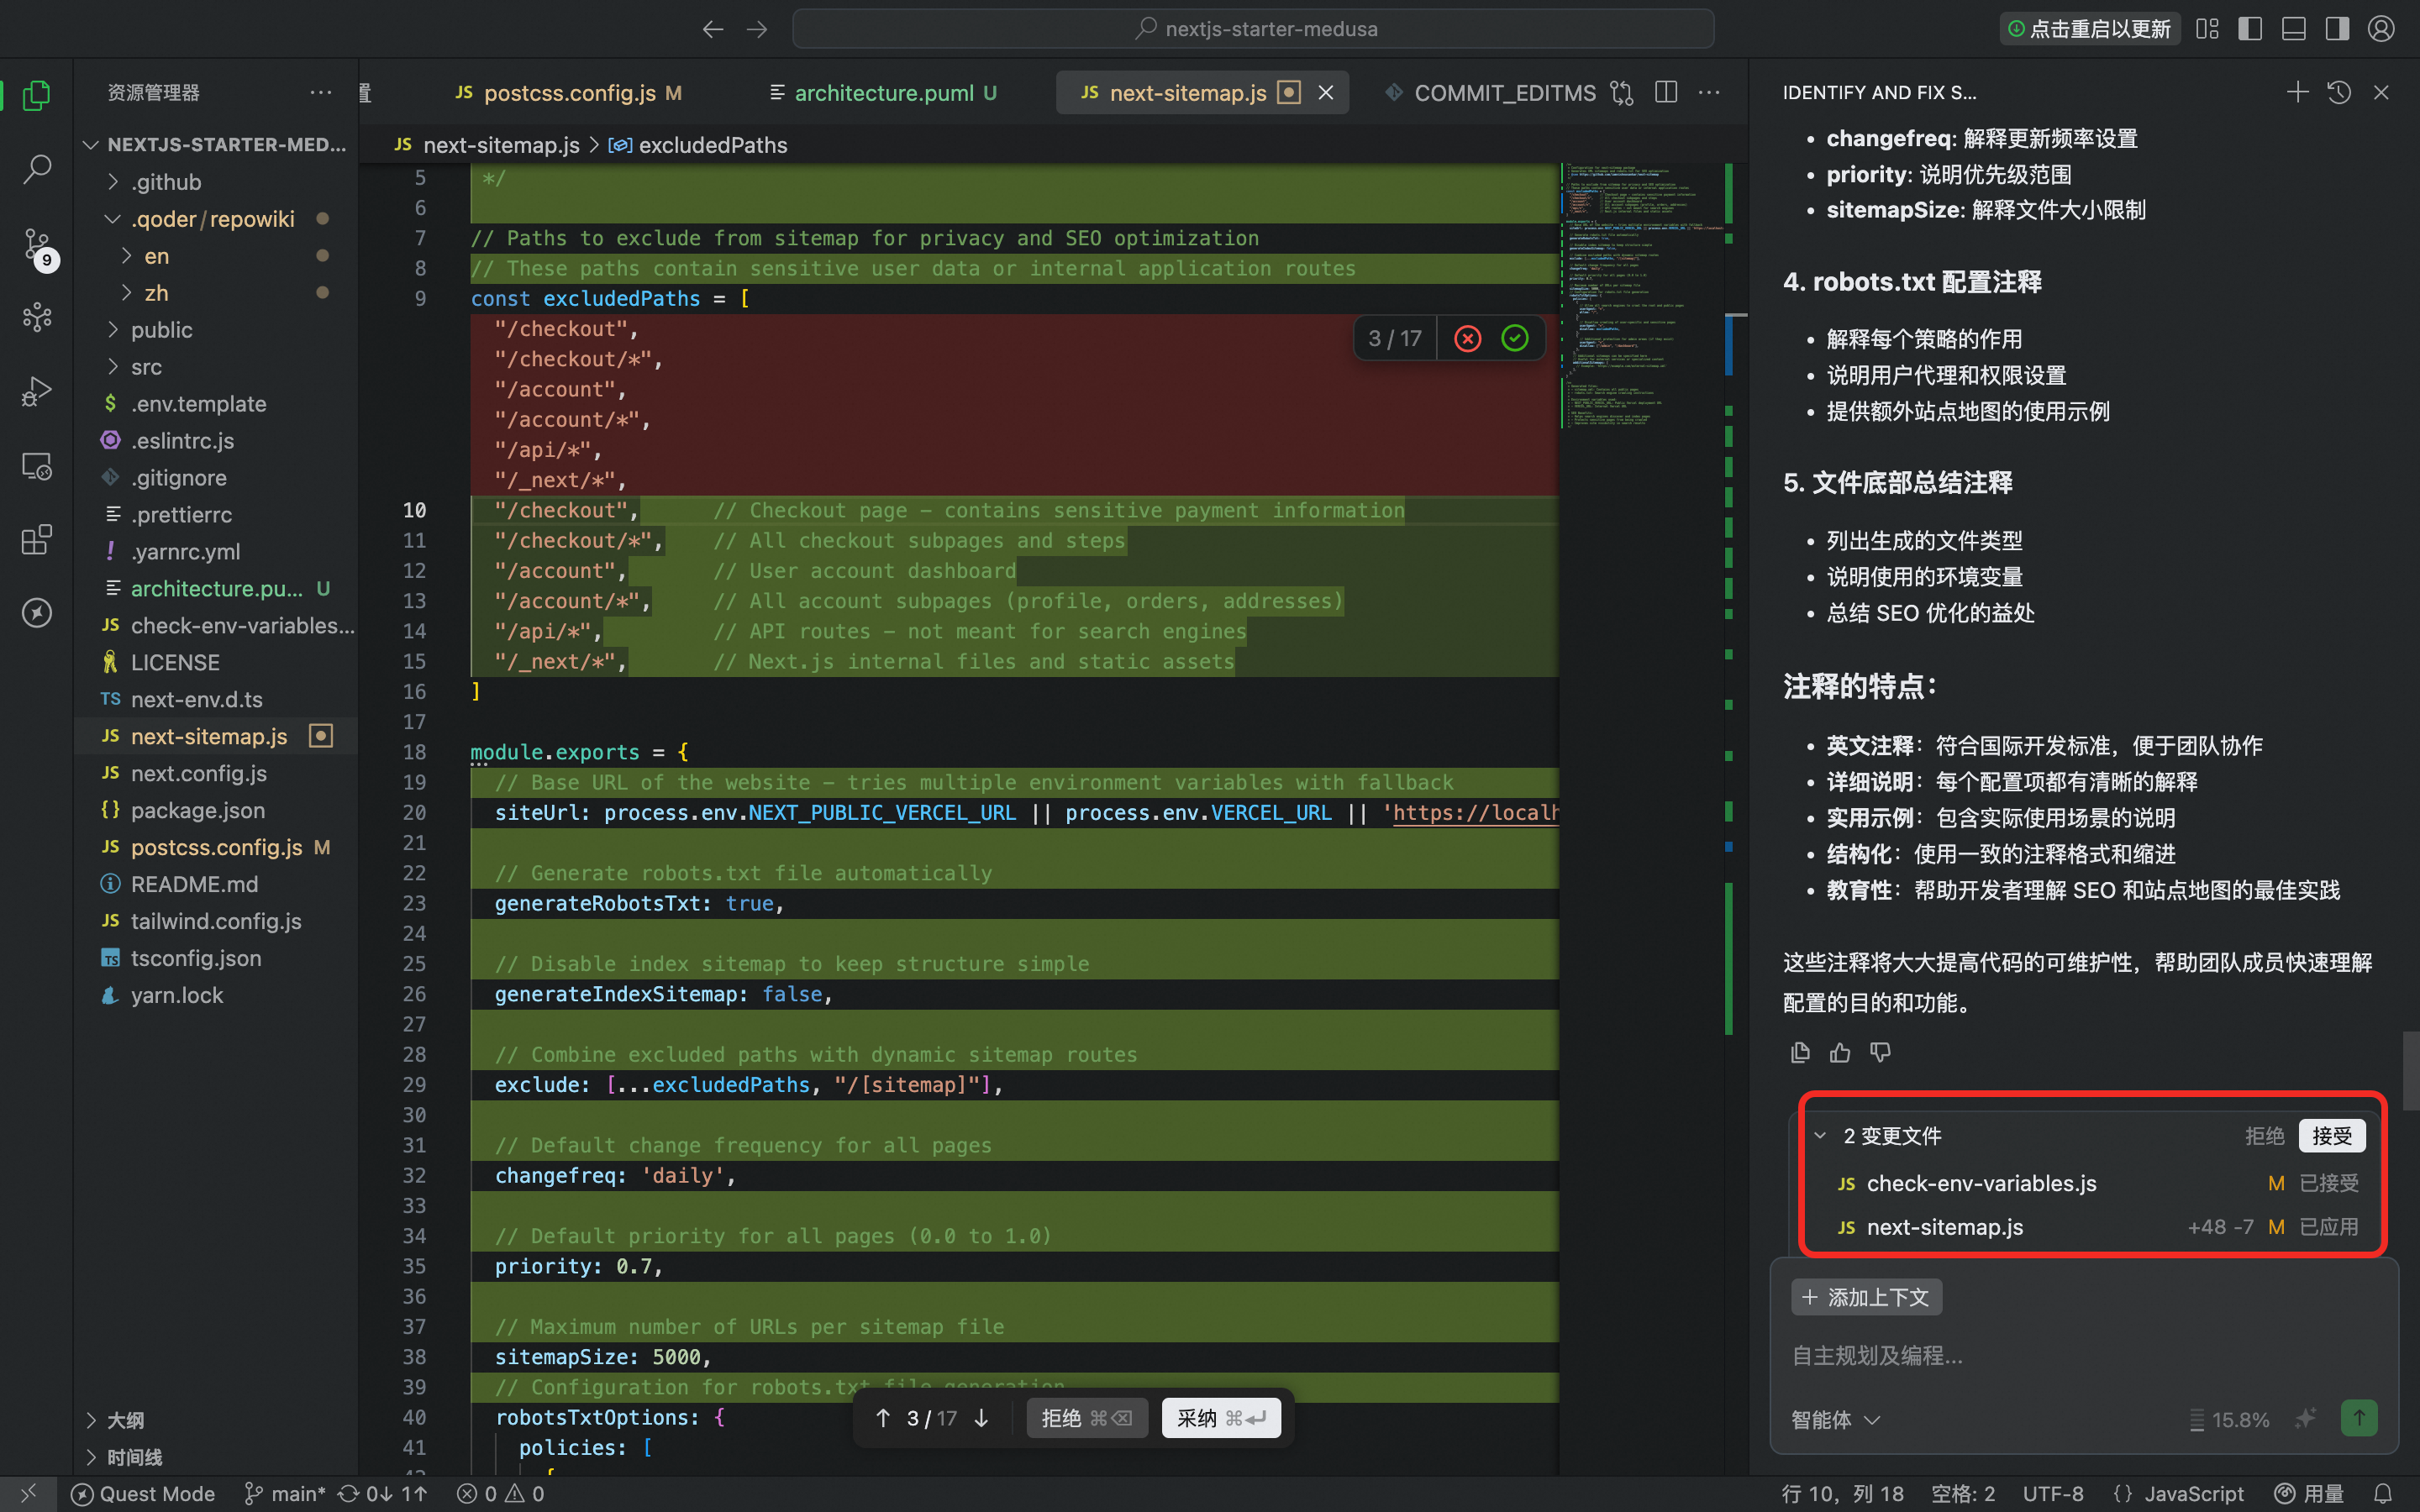The height and width of the screenshot is (1512, 2420).
Task: Open the Search view in activity bar
Action: point(37,169)
